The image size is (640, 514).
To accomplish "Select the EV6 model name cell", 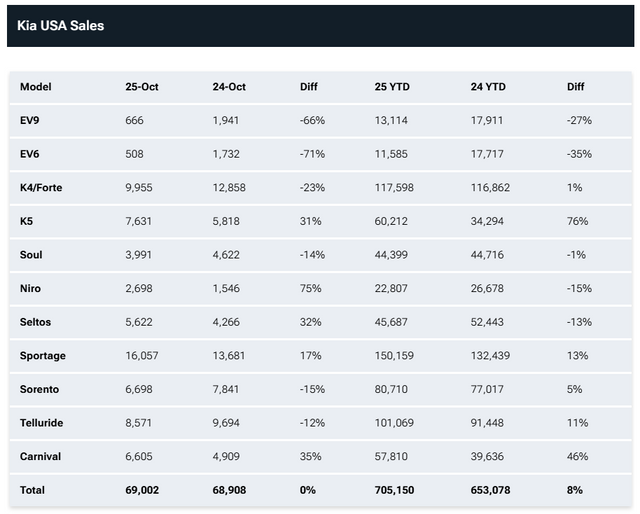I will (x=31, y=154).
